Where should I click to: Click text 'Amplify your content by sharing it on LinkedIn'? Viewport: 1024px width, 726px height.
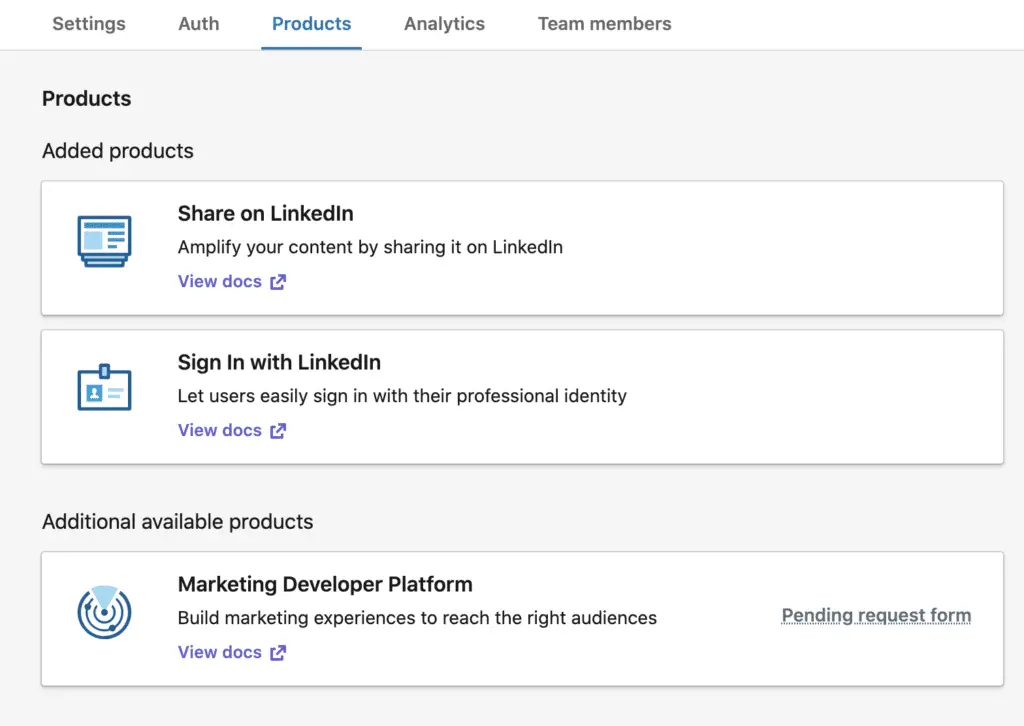pos(370,247)
